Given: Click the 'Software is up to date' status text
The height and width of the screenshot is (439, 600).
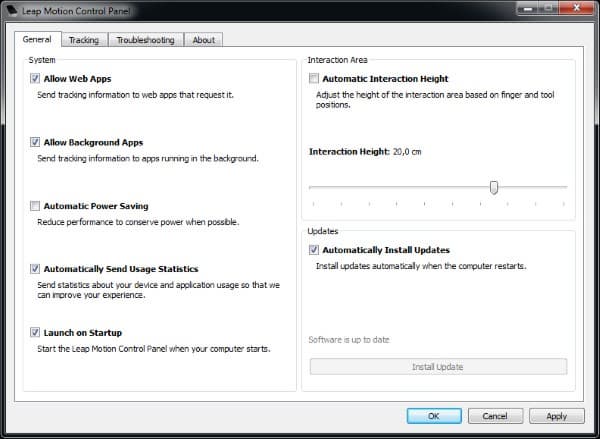Looking at the screenshot, I should 349,339.
